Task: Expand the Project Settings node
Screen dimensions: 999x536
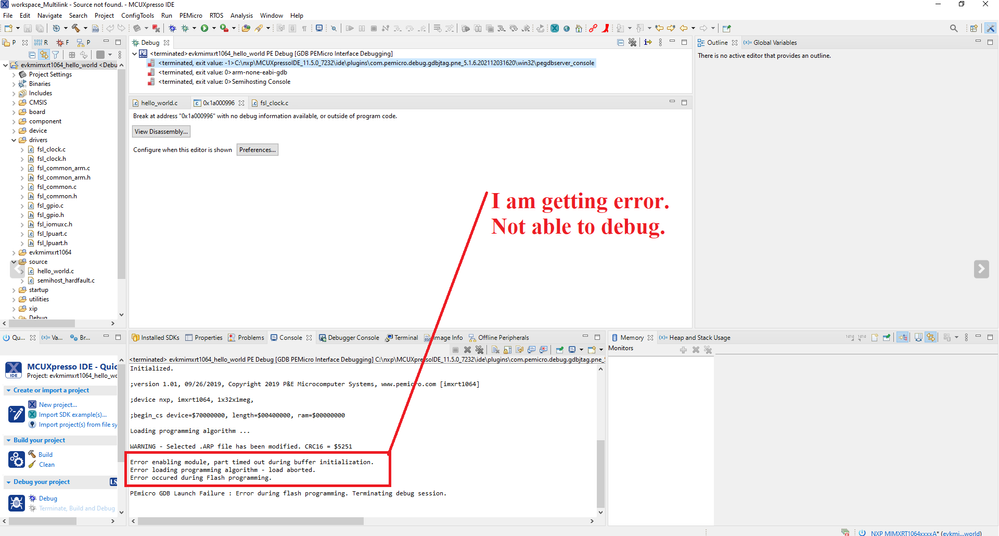Action: click(14, 75)
